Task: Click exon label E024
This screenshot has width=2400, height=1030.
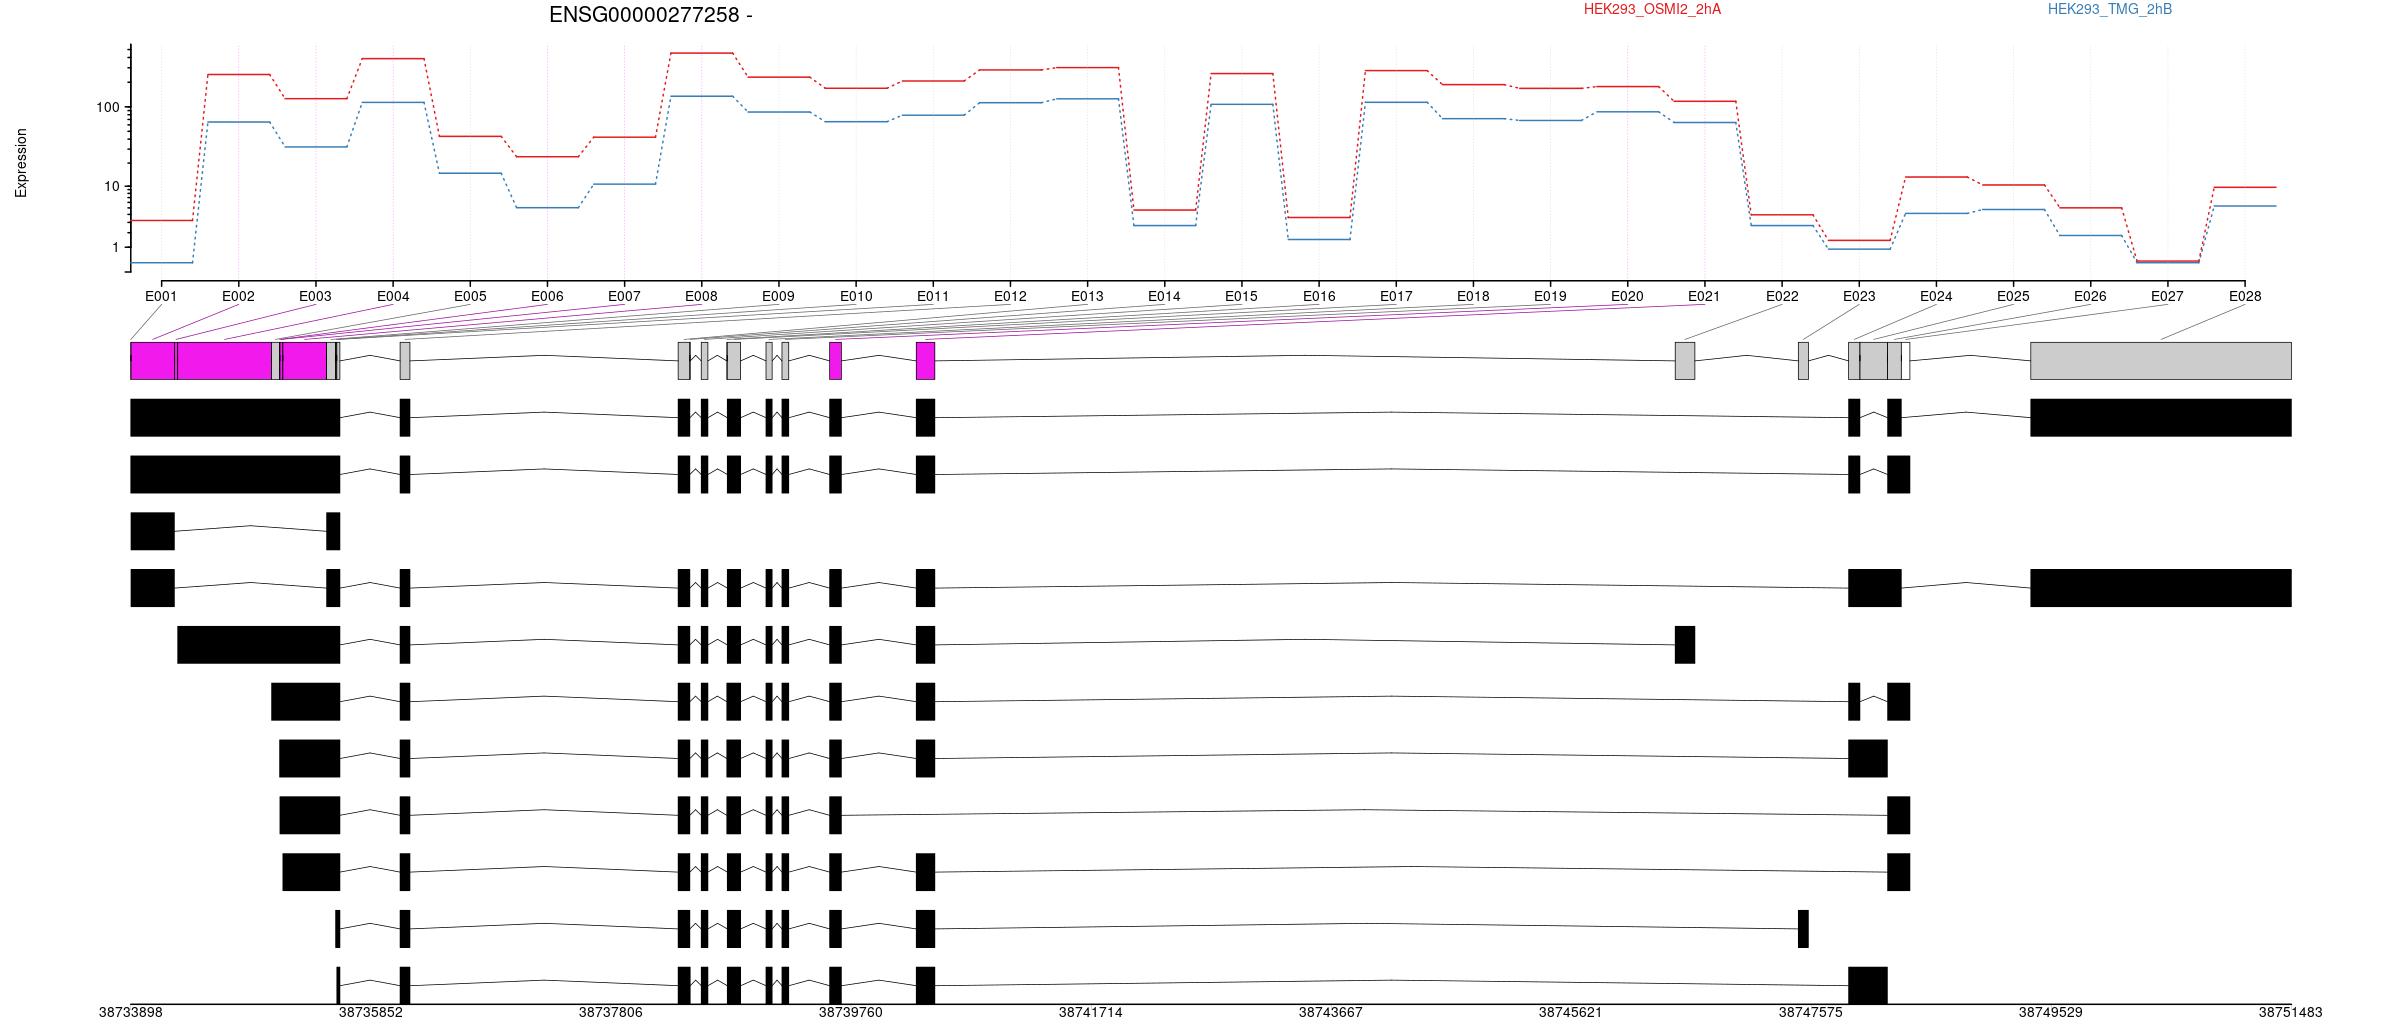Action: (x=1936, y=296)
